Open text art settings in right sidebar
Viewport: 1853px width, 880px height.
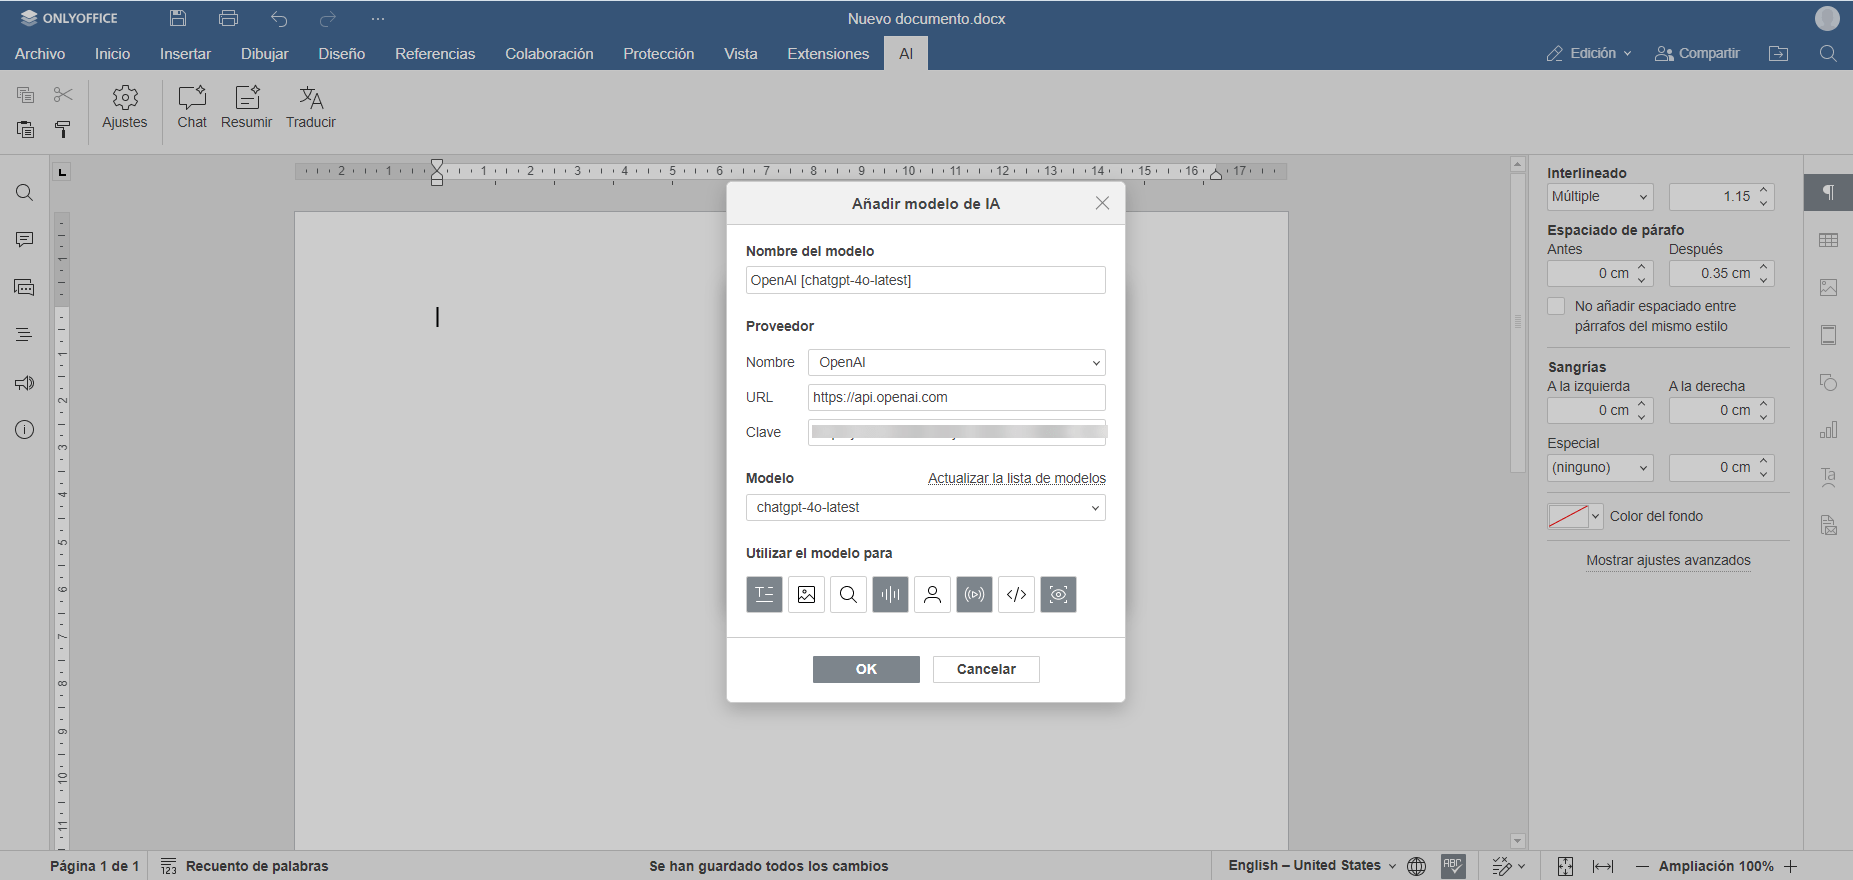click(x=1828, y=477)
